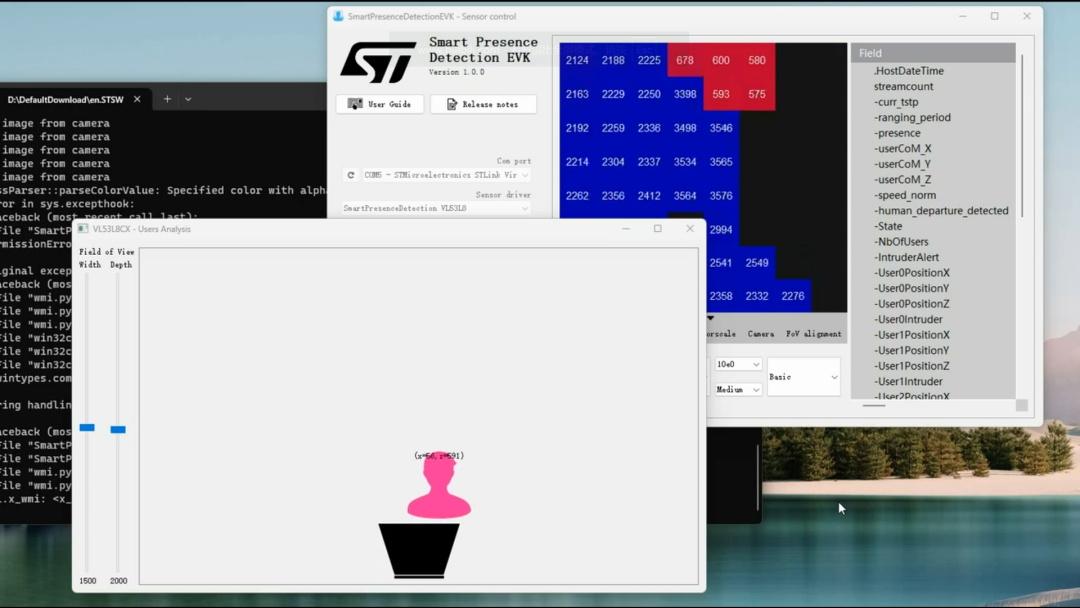Open the Release notes

coord(483,104)
